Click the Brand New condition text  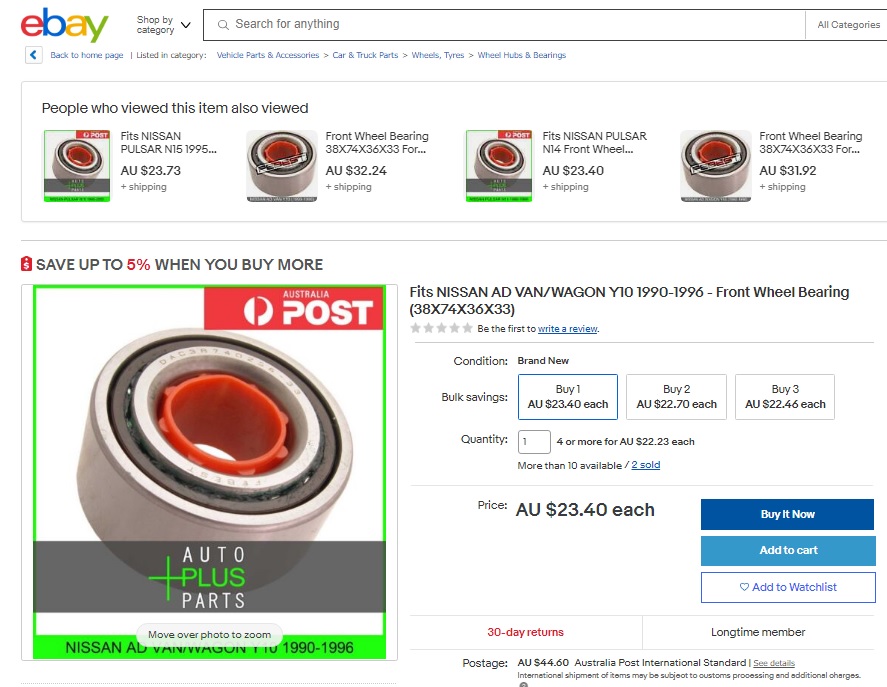pos(543,360)
